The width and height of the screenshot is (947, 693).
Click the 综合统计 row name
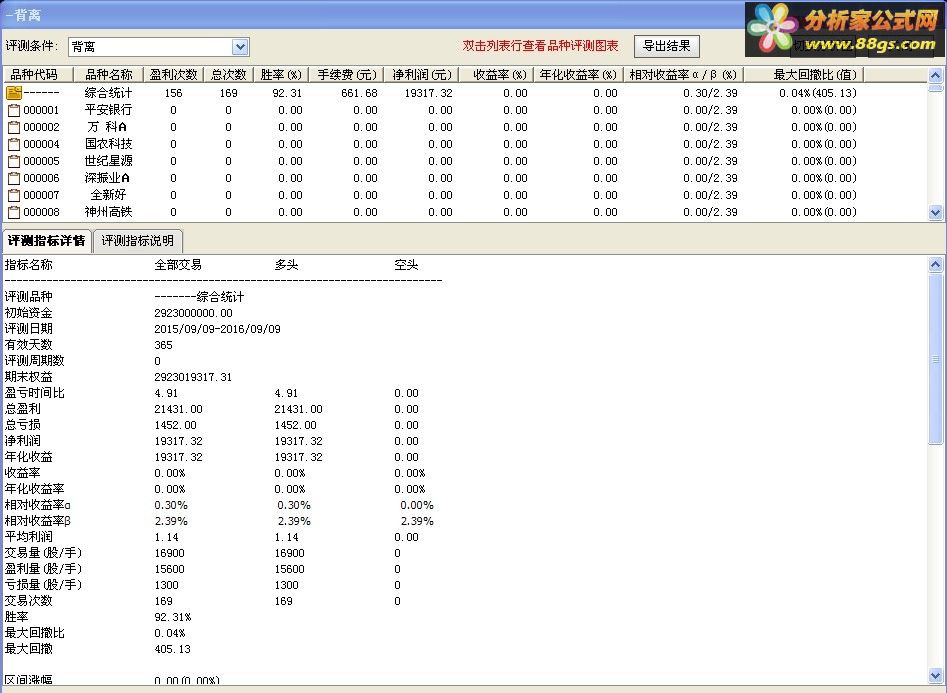pyautogui.click(x=108, y=92)
